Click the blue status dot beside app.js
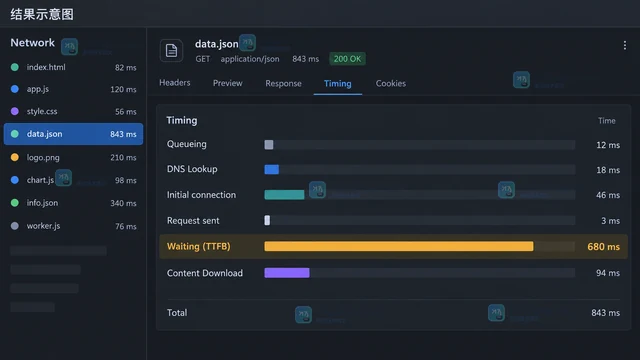 point(15,89)
